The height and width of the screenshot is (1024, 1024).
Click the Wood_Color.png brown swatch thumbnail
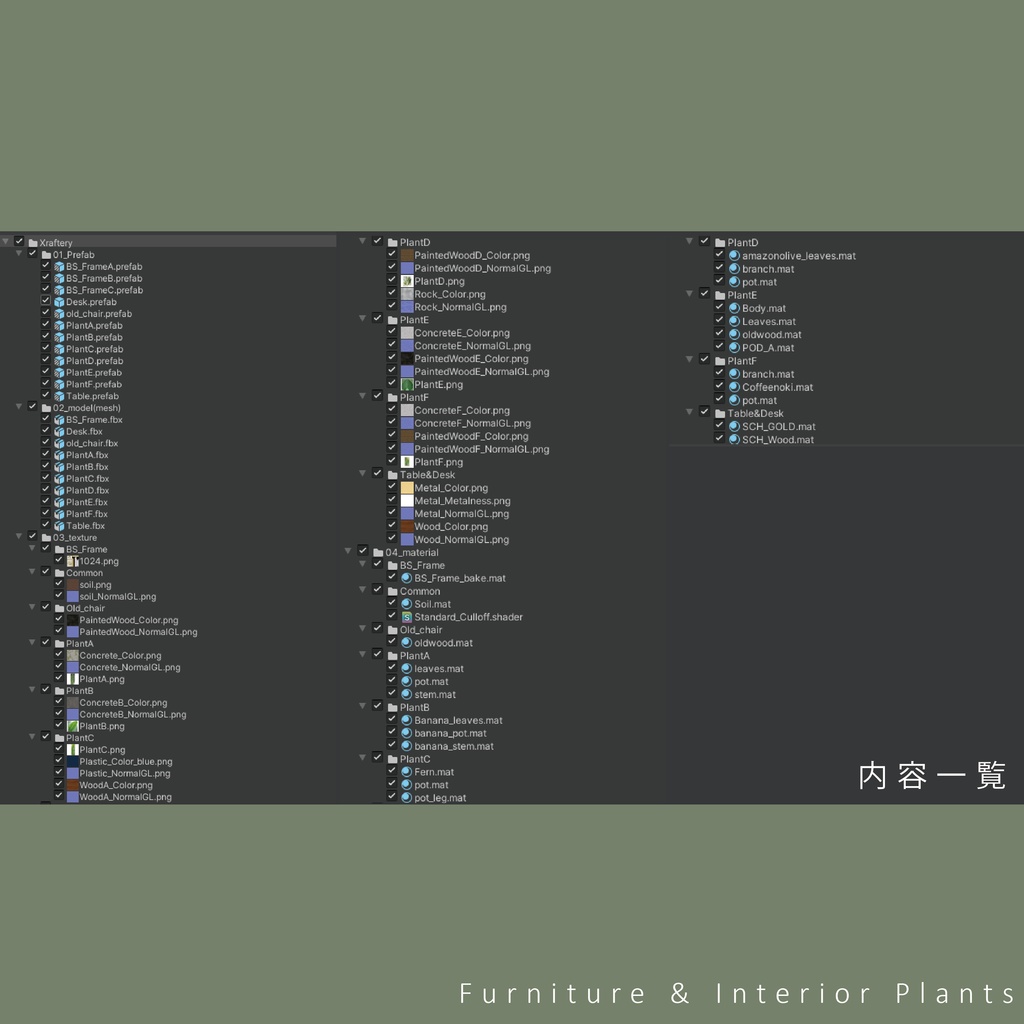tap(407, 526)
